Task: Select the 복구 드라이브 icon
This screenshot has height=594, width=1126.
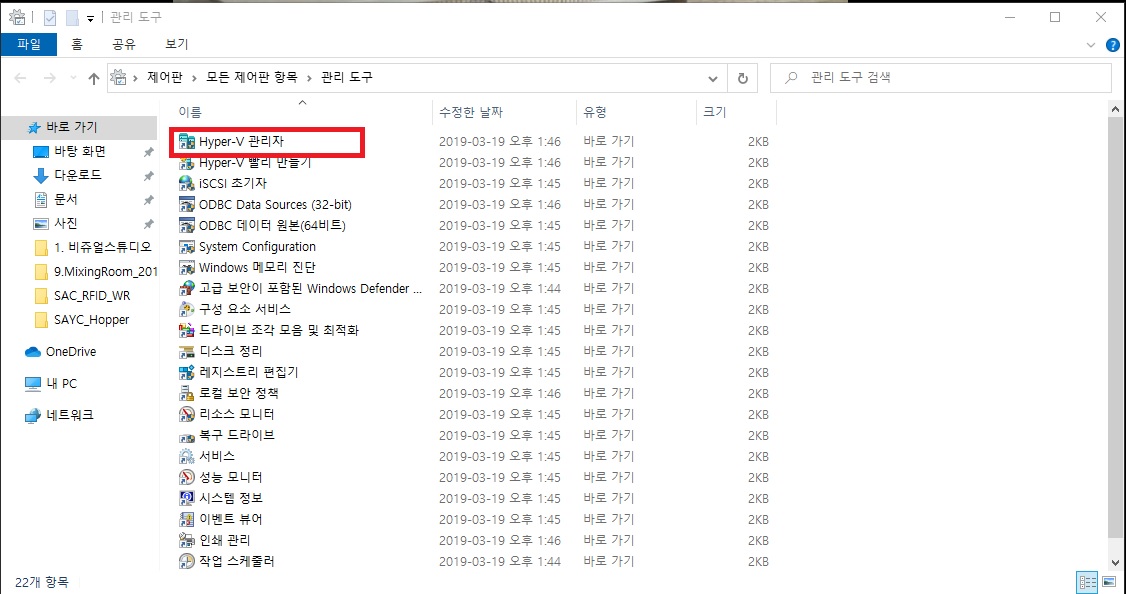Action: [187, 435]
